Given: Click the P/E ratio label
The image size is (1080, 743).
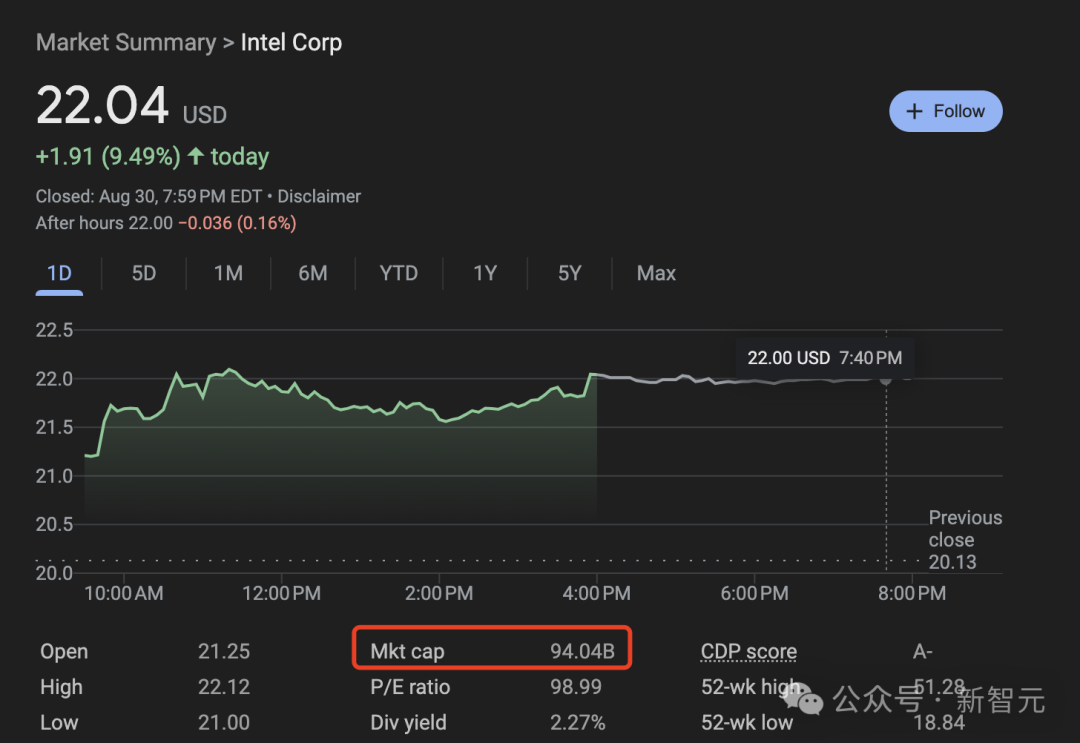Looking at the screenshot, I should tap(410, 687).
